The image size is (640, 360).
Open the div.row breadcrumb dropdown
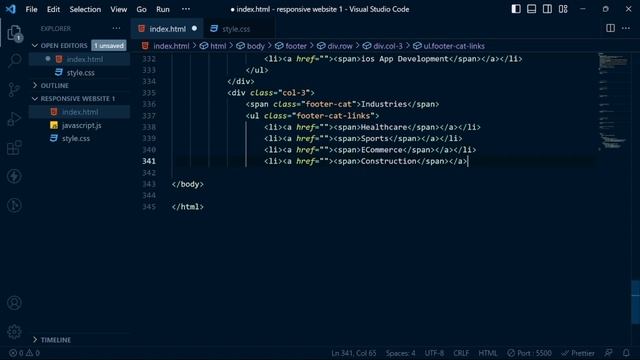tap(335, 46)
